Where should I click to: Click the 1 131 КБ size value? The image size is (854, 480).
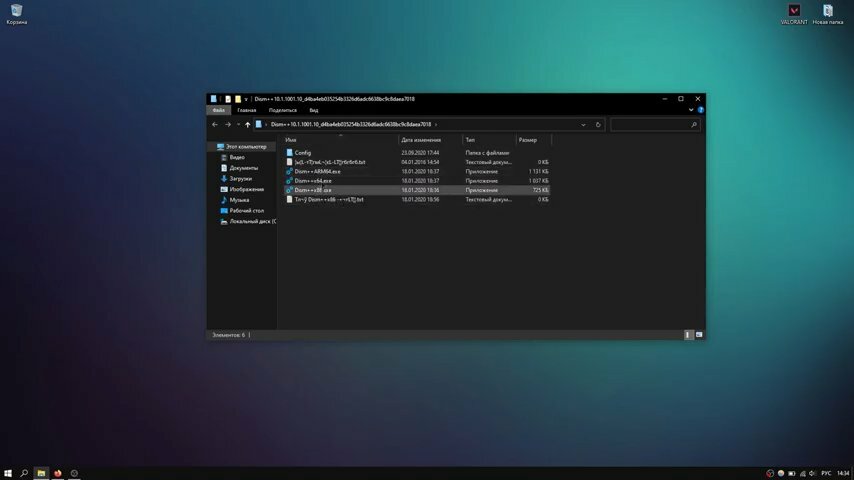pos(538,172)
